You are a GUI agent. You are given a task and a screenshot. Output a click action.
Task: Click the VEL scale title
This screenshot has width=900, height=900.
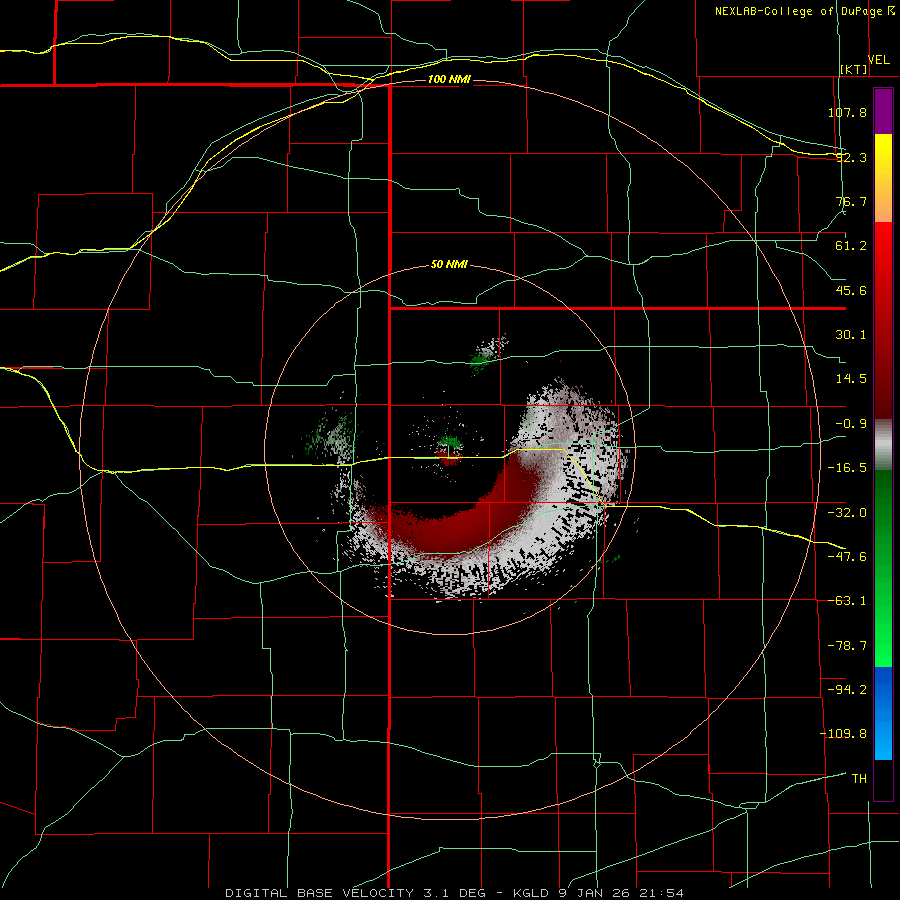[x=879, y=60]
